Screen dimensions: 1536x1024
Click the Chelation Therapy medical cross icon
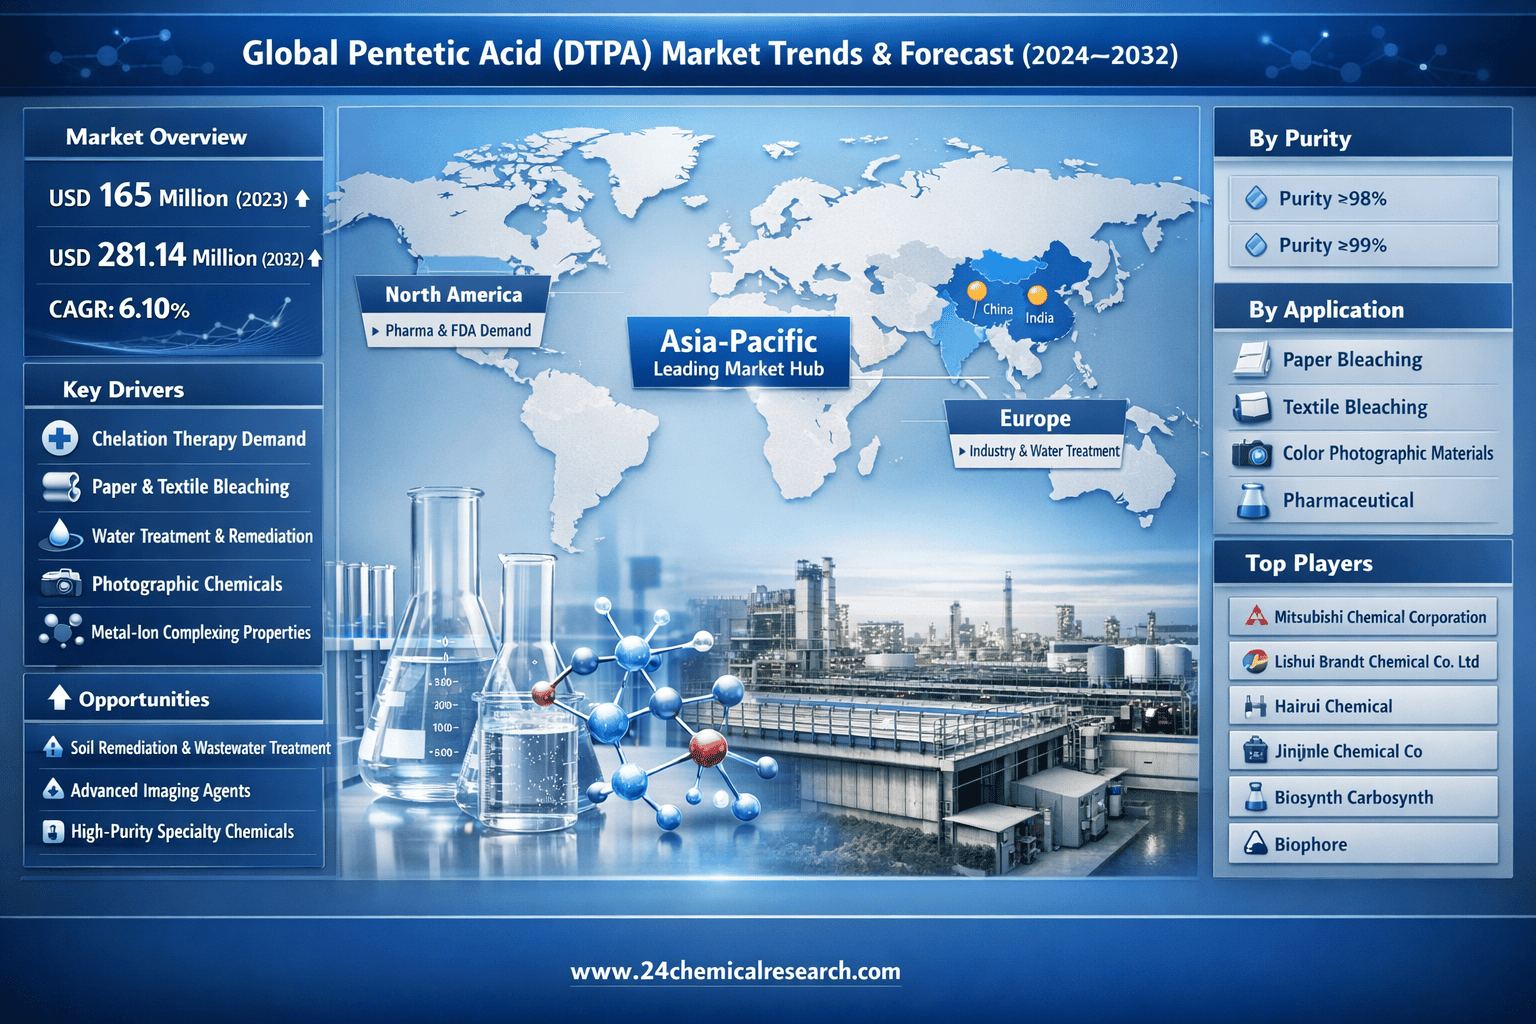pyautogui.click(x=60, y=438)
